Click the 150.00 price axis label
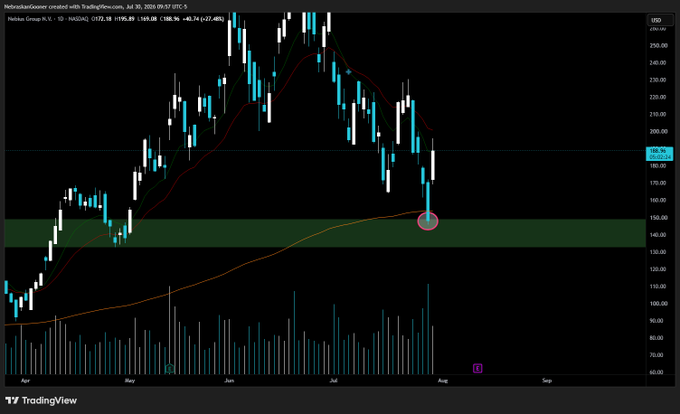This screenshot has width=680, height=414. (x=658, y=218)
